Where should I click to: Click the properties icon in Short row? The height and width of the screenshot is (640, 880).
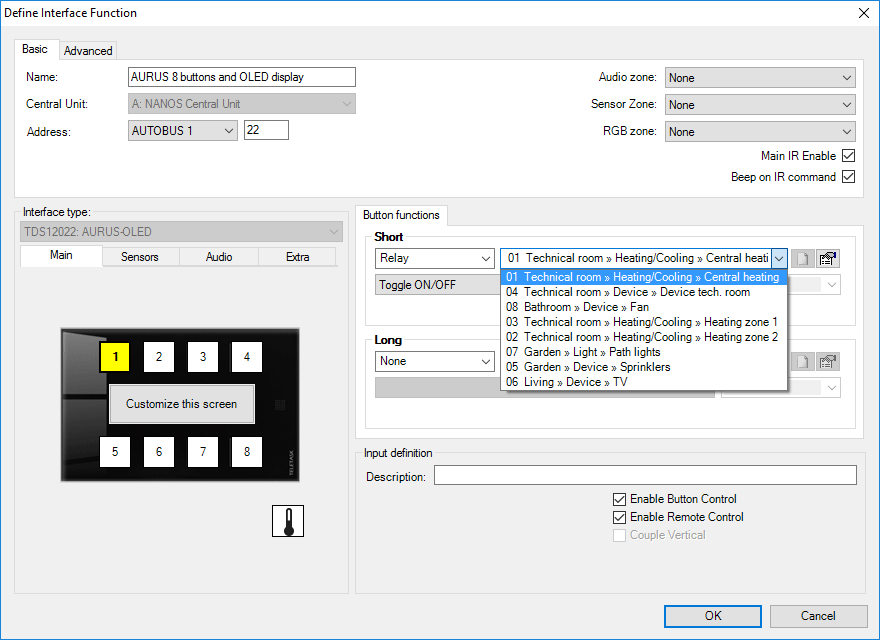(827, 258)
